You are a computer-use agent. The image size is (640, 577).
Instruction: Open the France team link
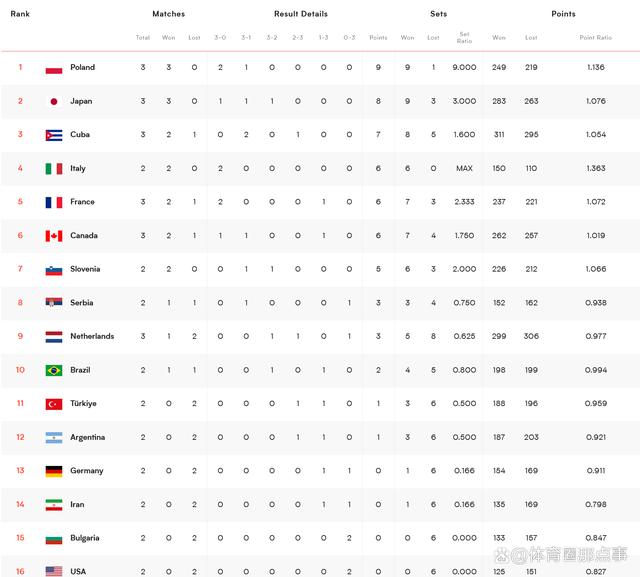pos(82,202)
